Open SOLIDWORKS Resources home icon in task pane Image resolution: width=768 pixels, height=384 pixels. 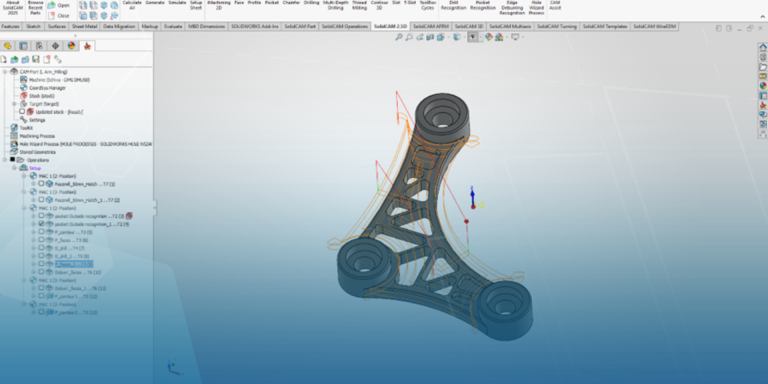point(763,47)
